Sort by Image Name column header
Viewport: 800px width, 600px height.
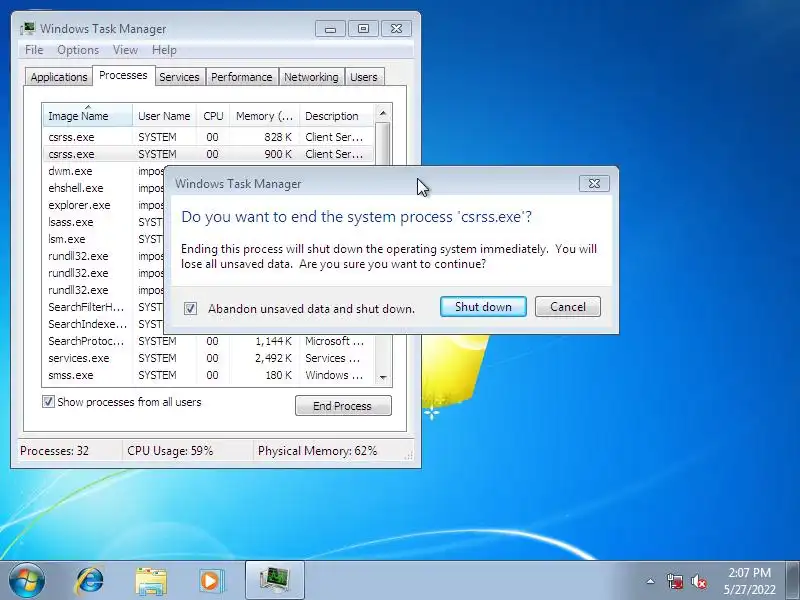point(88,116)
